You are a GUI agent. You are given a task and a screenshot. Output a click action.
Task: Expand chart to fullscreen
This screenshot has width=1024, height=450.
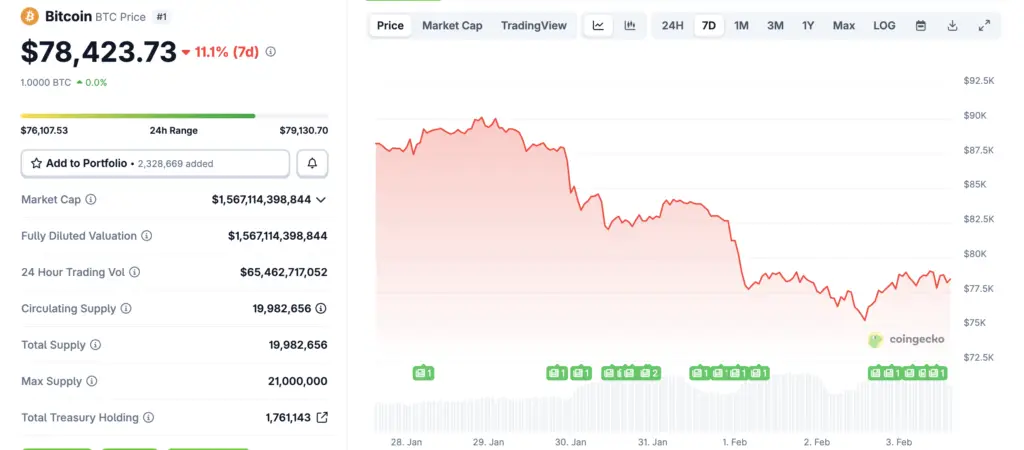tap(984, 25)
